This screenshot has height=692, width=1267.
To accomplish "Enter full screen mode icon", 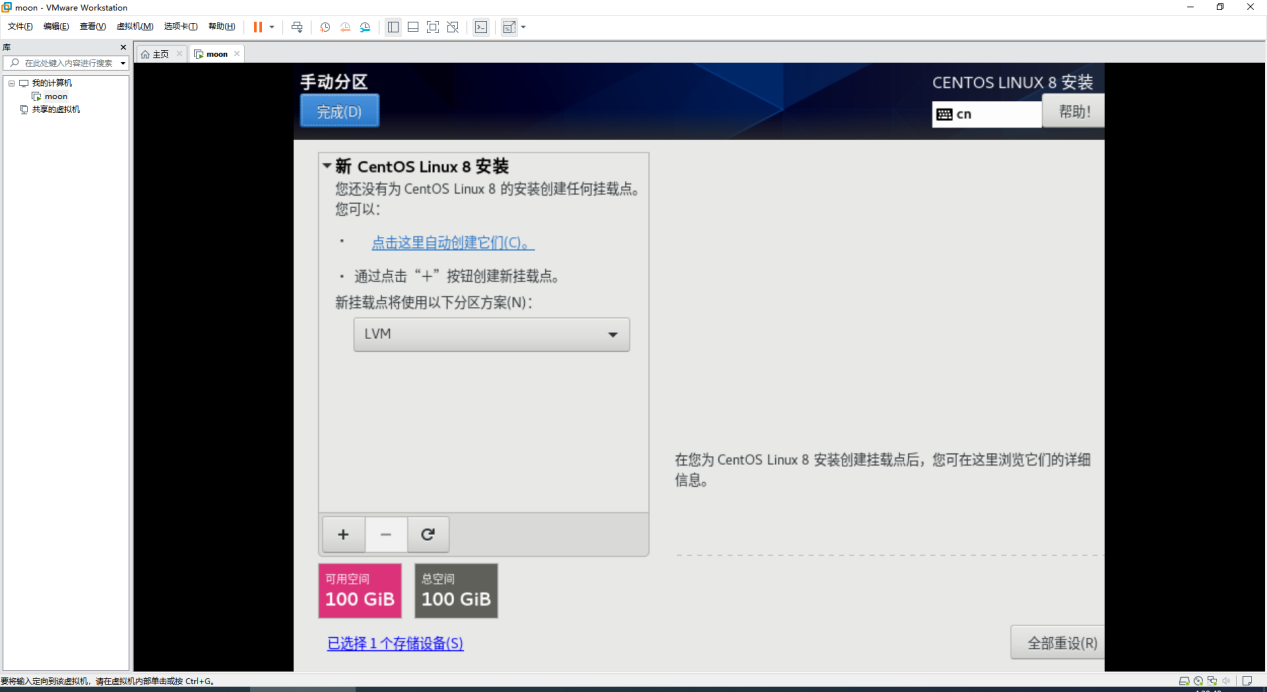I will (433, 27).
